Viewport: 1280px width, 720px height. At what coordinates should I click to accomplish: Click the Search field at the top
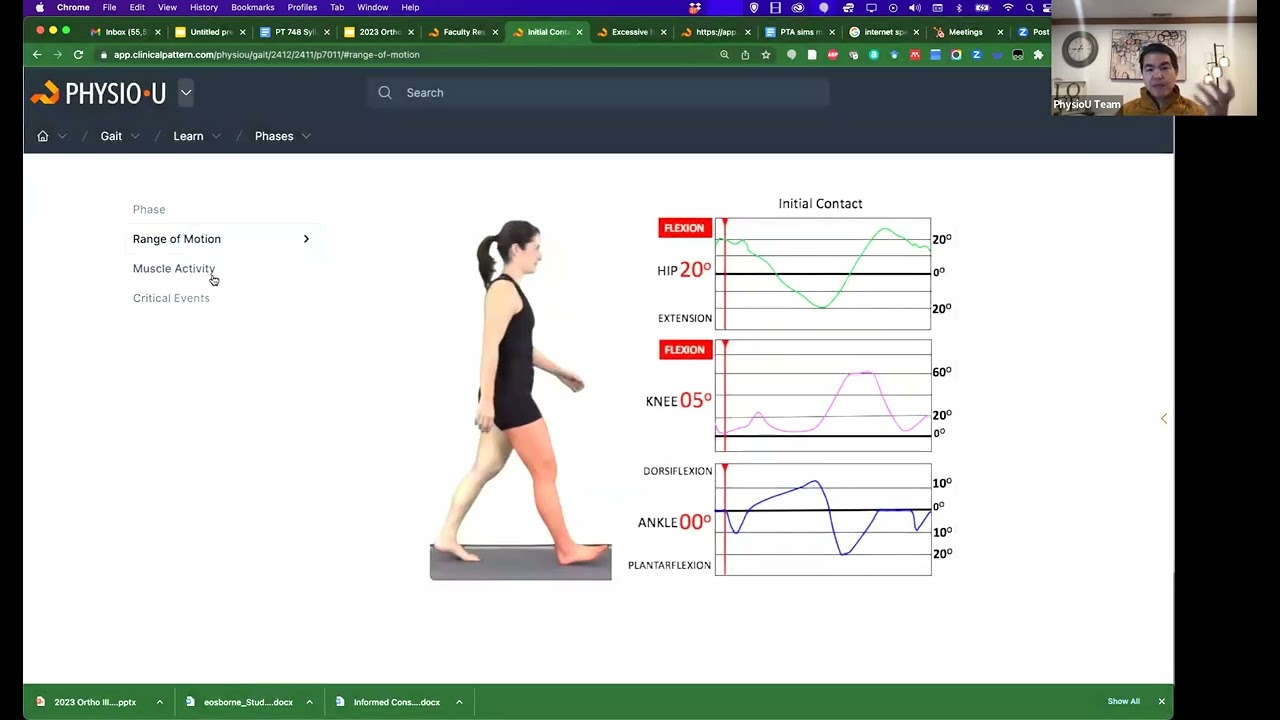pyautogui.click(x=598, y=92)
